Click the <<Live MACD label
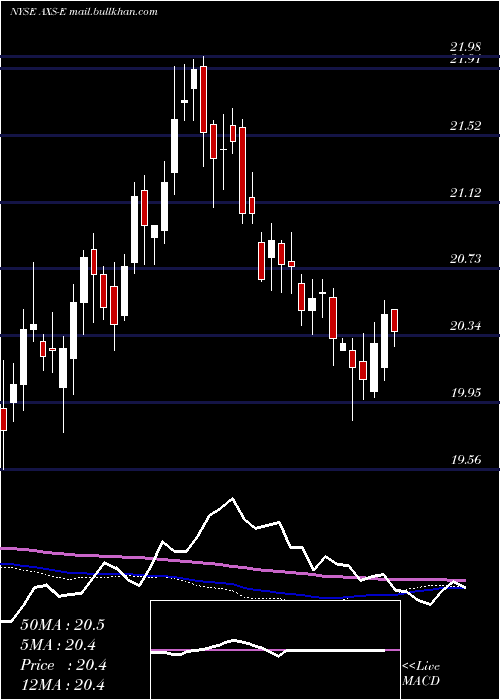Screen dimensions: 500x700 click(x=421, y=674)
